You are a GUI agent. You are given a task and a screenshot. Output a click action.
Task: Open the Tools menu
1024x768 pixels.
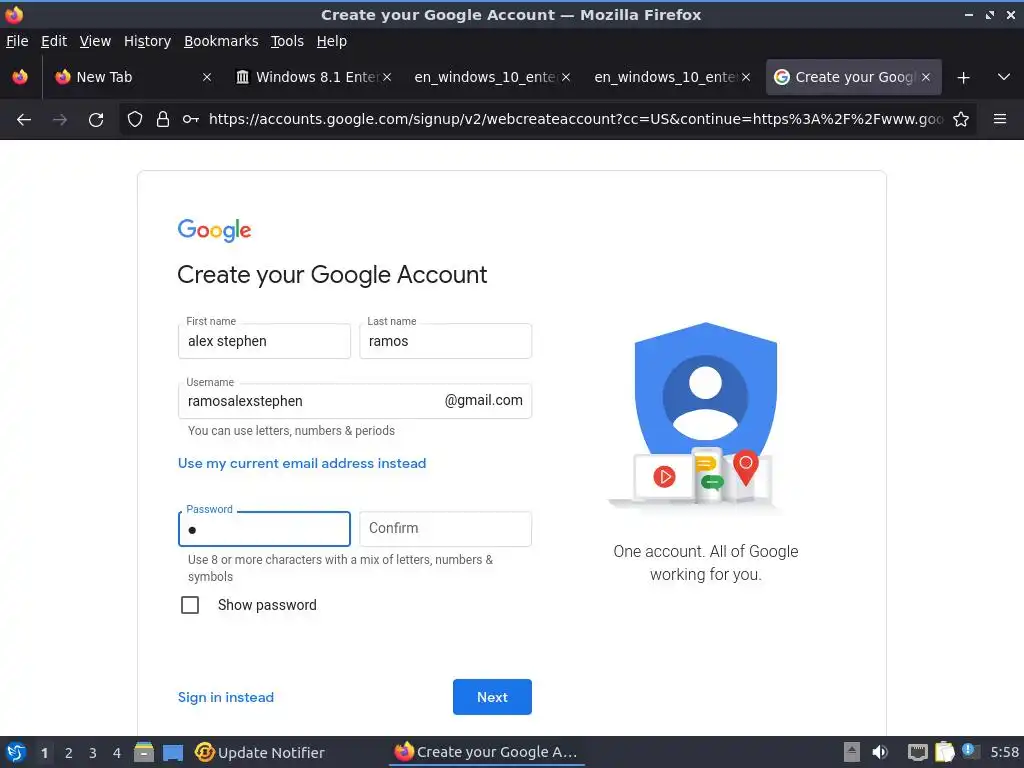[287, 41]
